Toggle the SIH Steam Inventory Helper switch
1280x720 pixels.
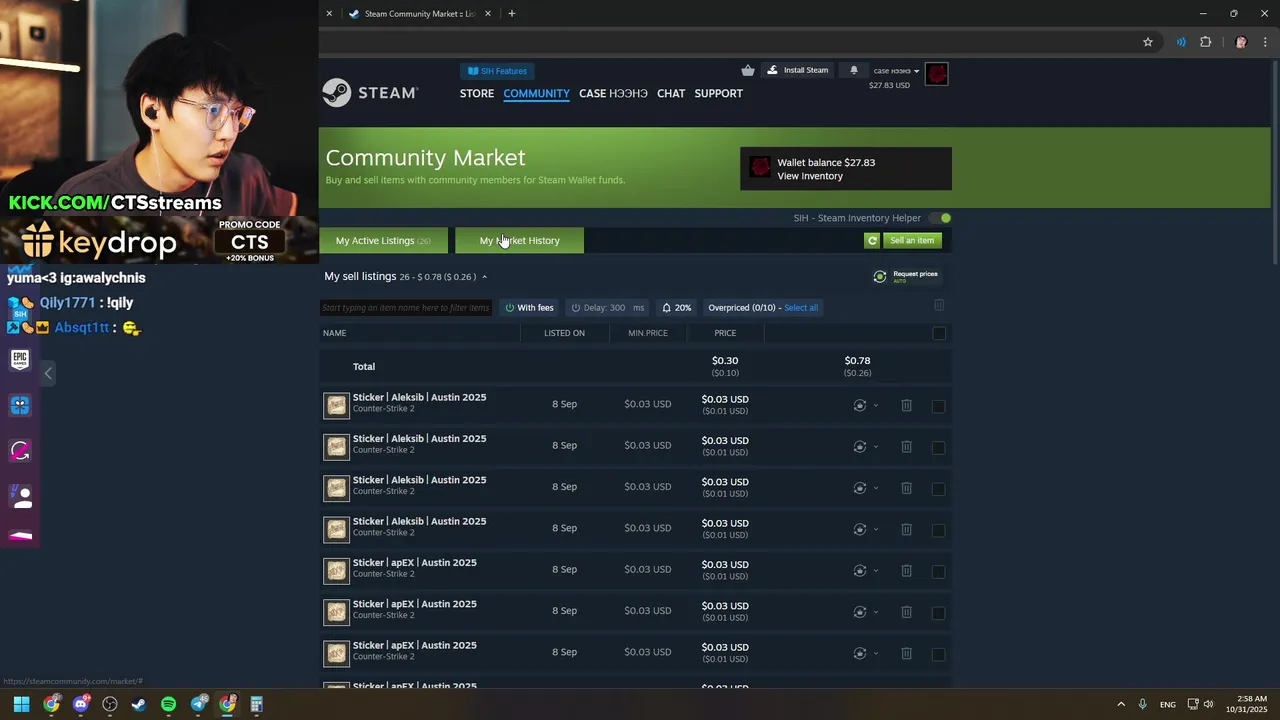(939, 218)
